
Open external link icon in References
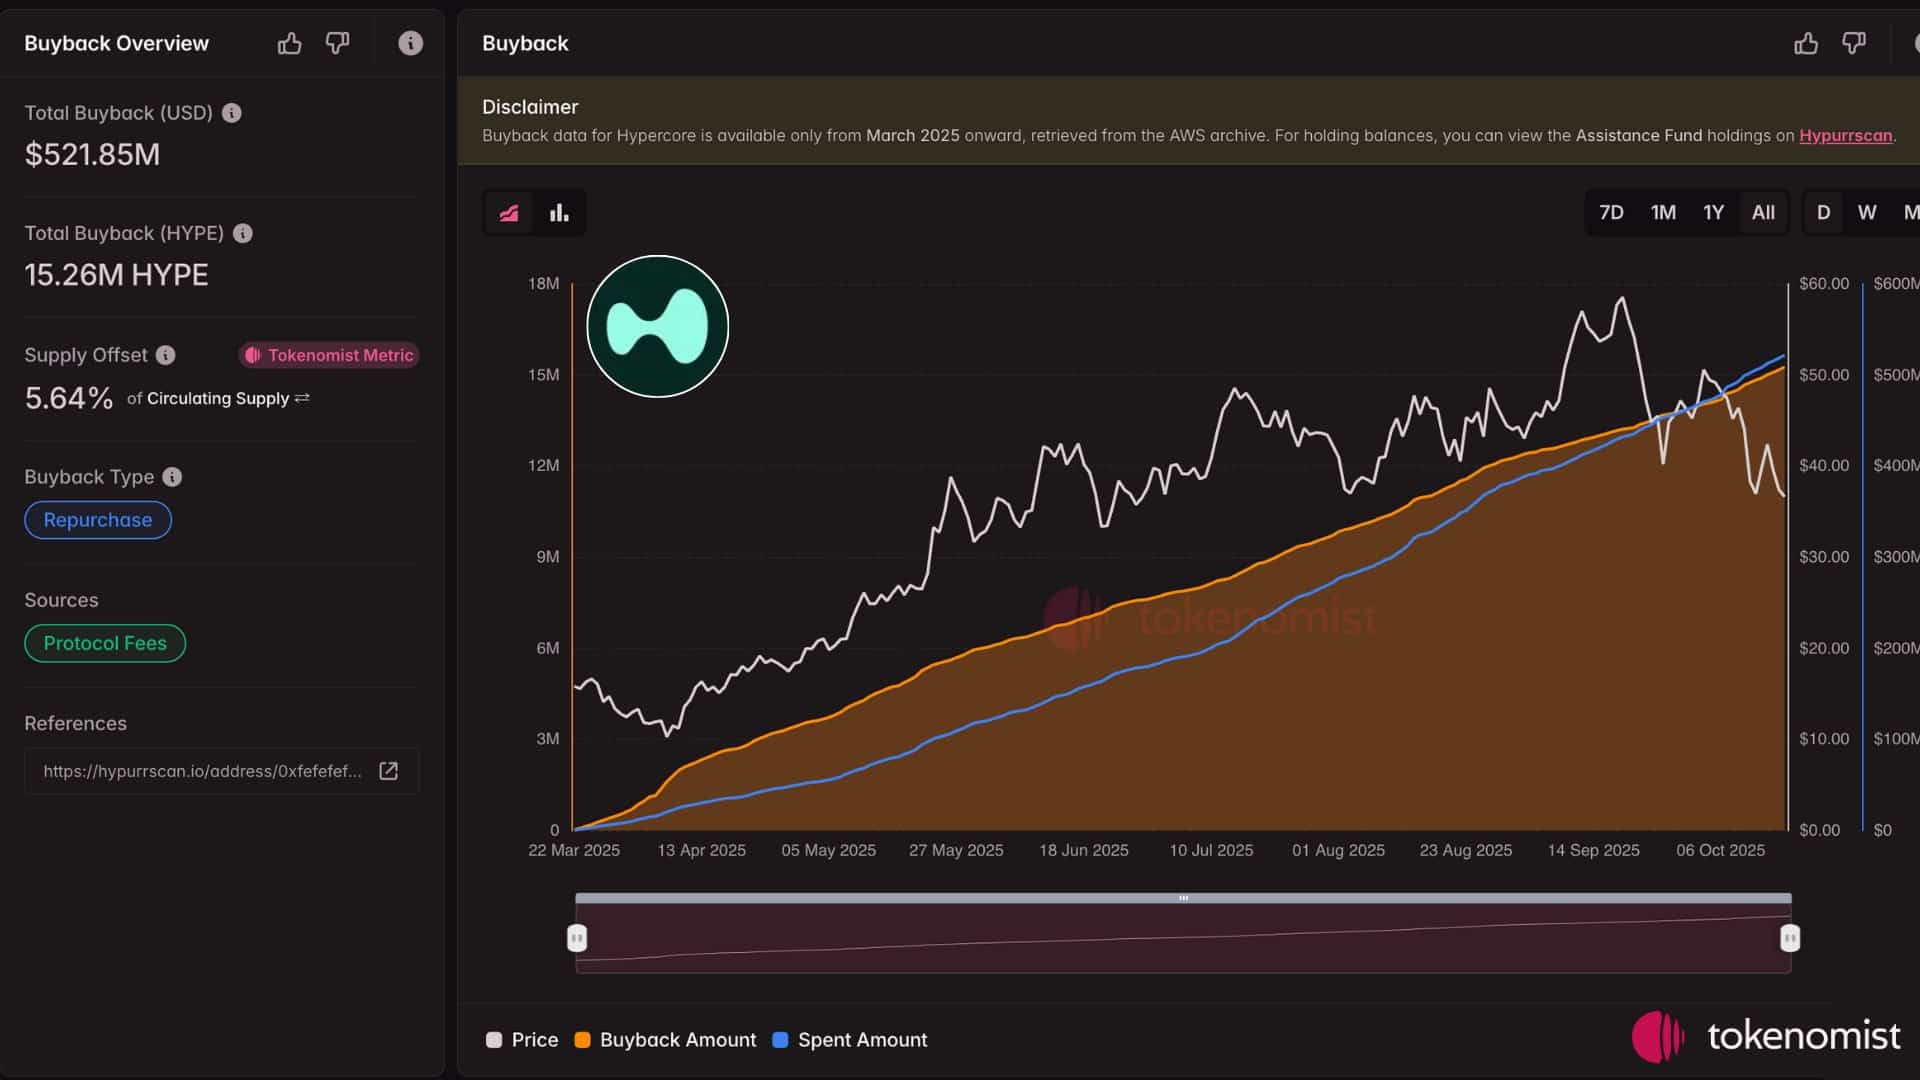(388, 771)
